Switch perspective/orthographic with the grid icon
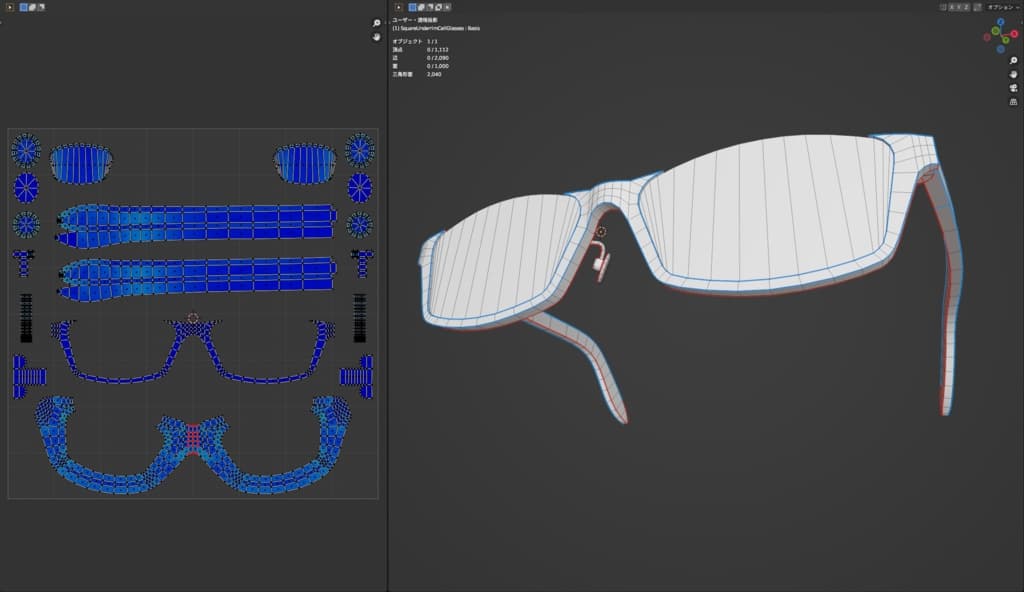 (1013, 101)
